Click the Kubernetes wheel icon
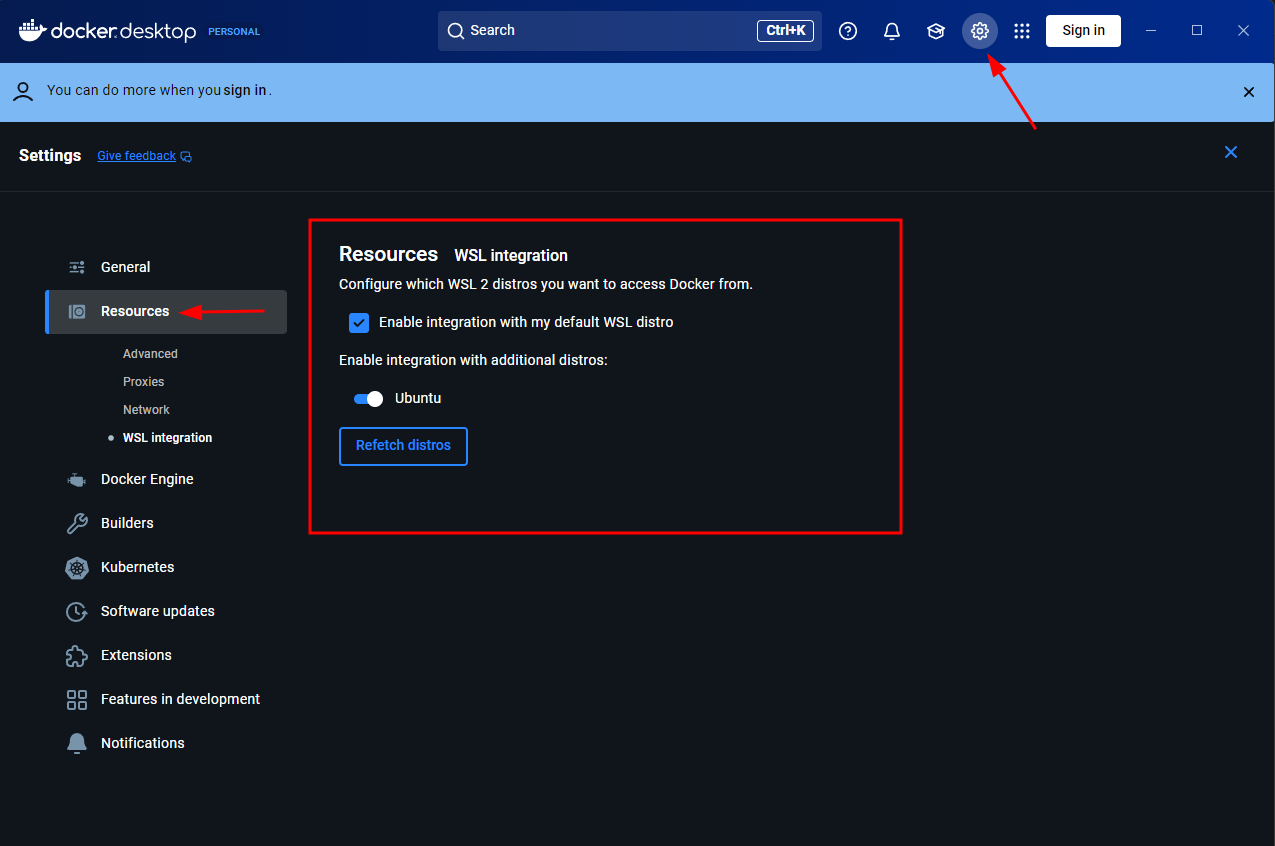Screen dimensions: 1275x846 pos(77,568)
